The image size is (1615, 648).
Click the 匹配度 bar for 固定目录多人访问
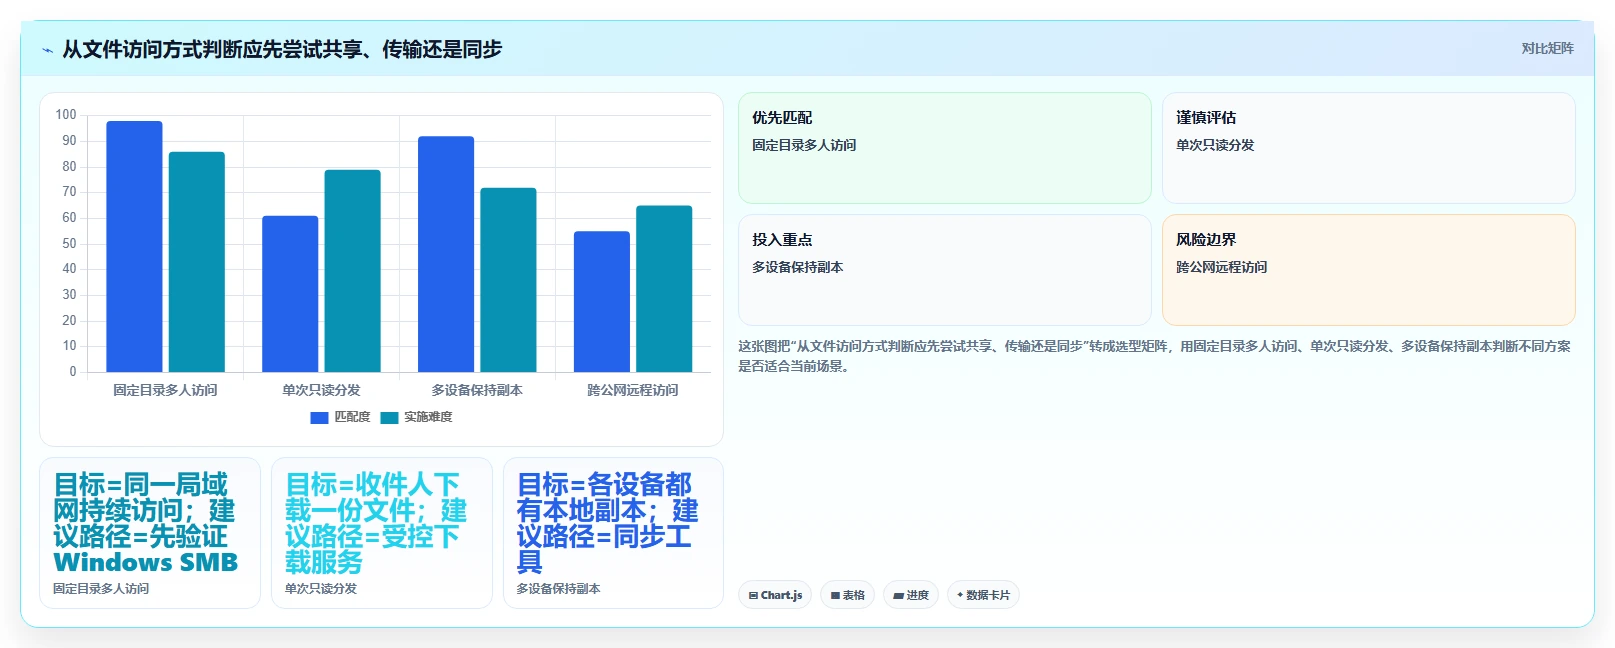pyautogui.click(x=134, y=247)
